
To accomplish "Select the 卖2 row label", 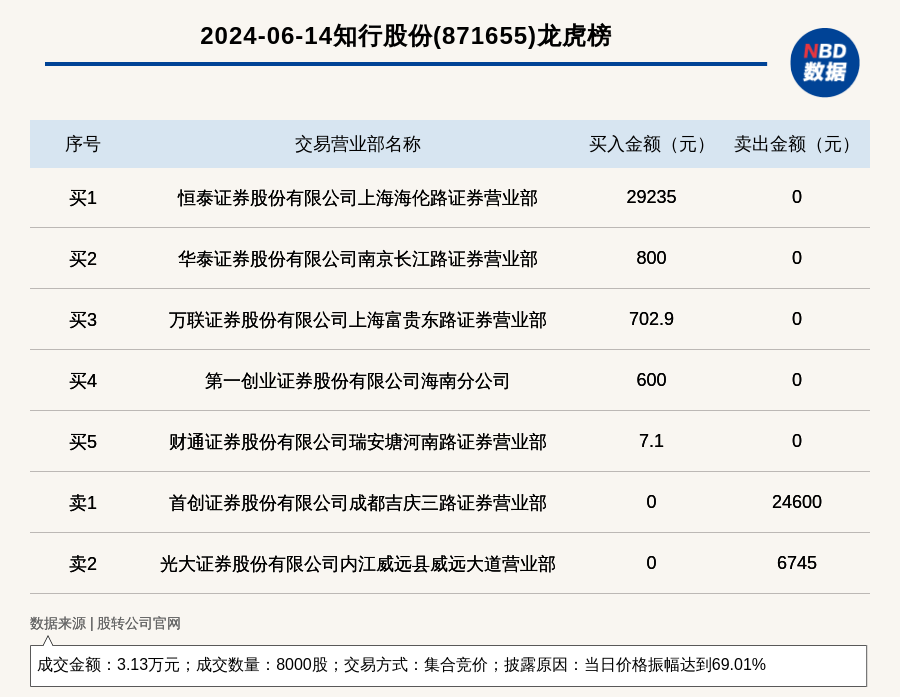I will (83, 564).
